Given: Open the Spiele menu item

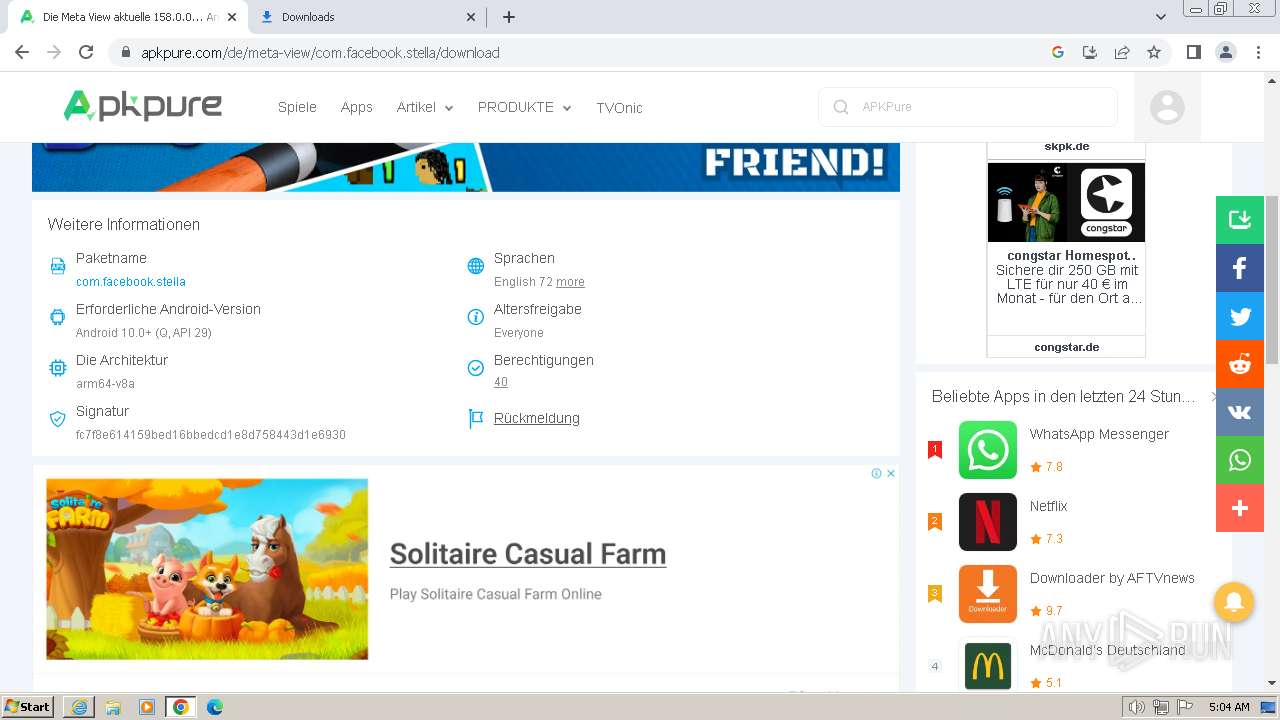Looking at the screenshot, I should pyautogui.click(x=297, y=107).
